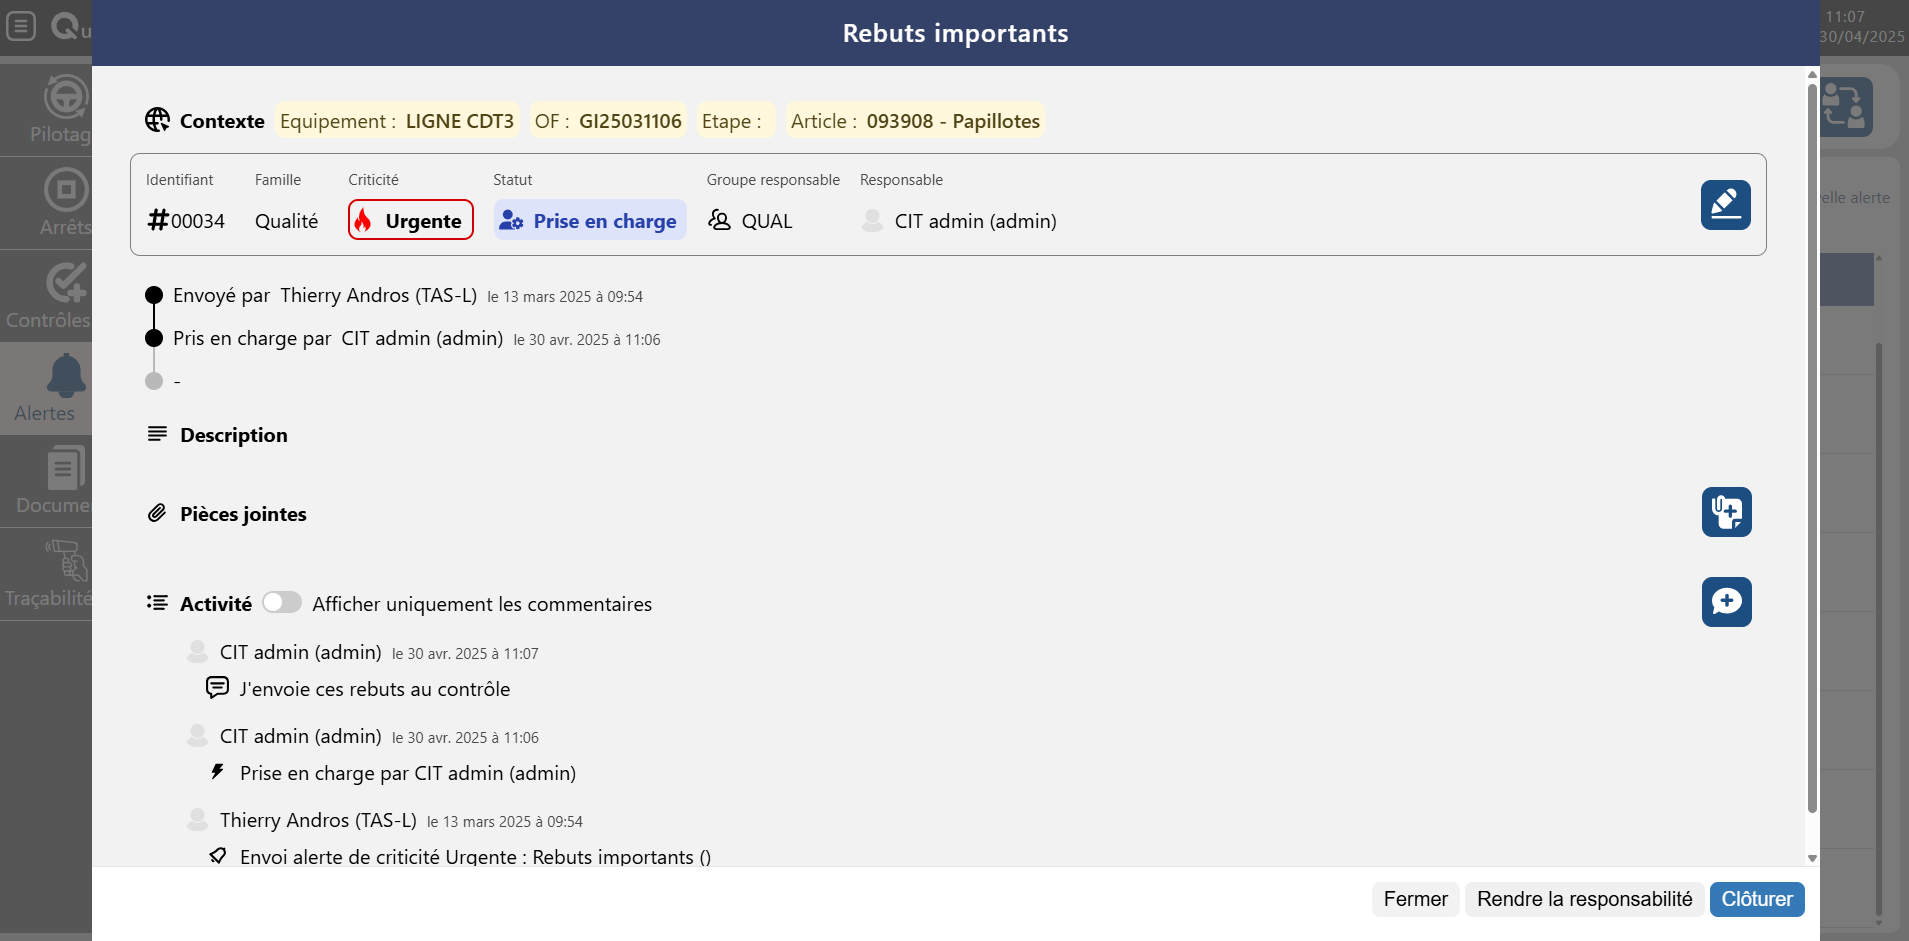Click the hamburger menu icon top-left
Screen dimensions: 1909x941
click(21, 26)
